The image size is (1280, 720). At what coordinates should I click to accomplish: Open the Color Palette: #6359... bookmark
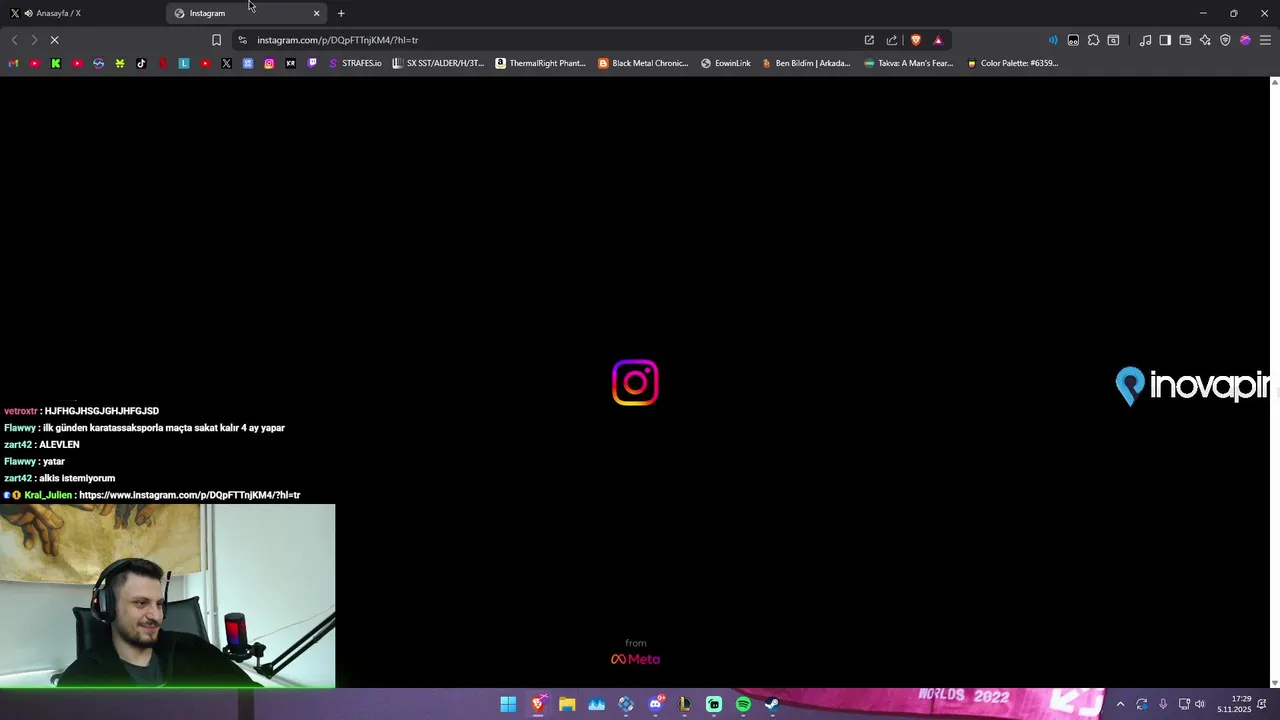[1012, 63]
